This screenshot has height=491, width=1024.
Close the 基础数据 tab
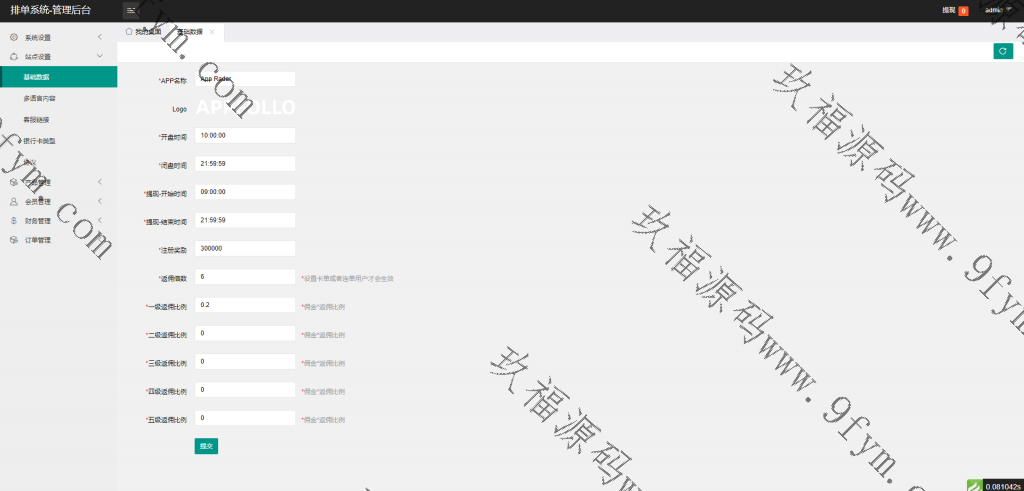[x=212, y=32]
